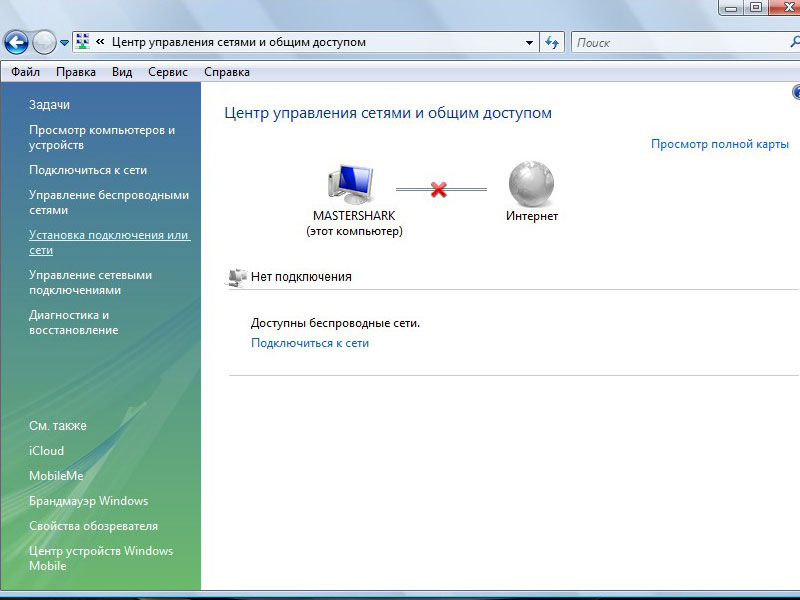The width and height of the screenshot is (800, 600).
Task: Click the search magnifier icon
Action: tap(795, 42)
